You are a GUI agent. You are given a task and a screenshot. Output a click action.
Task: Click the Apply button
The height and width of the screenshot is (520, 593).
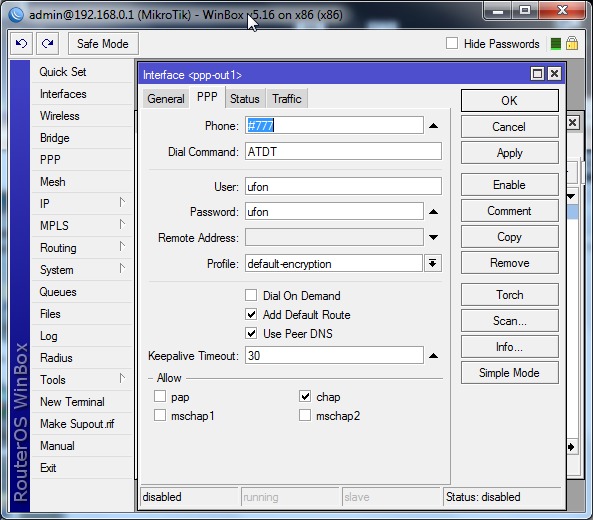tap(509, 153)
